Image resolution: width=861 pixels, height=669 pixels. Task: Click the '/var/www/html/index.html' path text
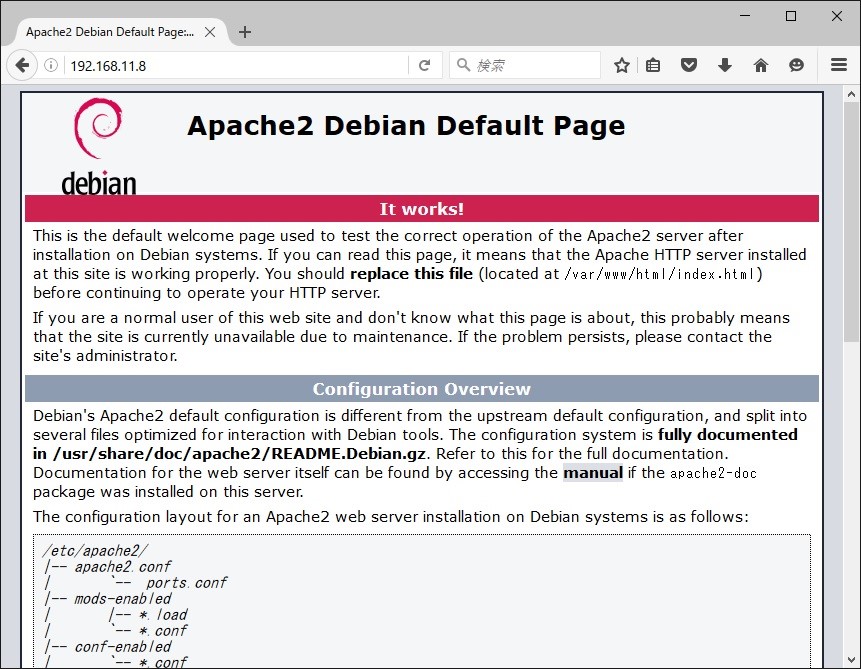(659, 274)
